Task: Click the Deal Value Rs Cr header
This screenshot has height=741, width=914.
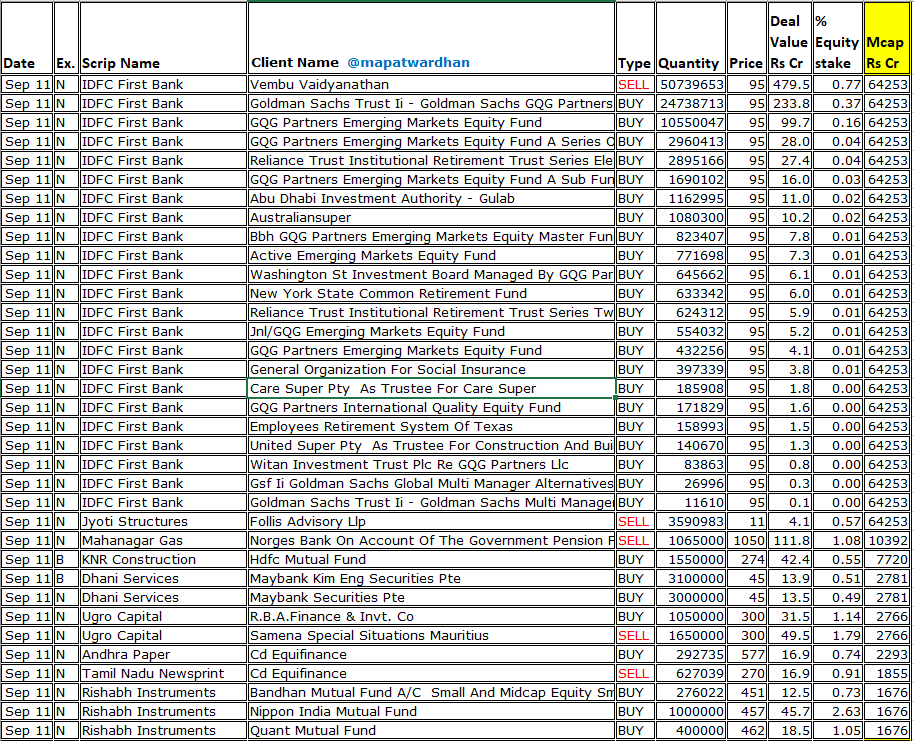Action: tap(789, 38)
